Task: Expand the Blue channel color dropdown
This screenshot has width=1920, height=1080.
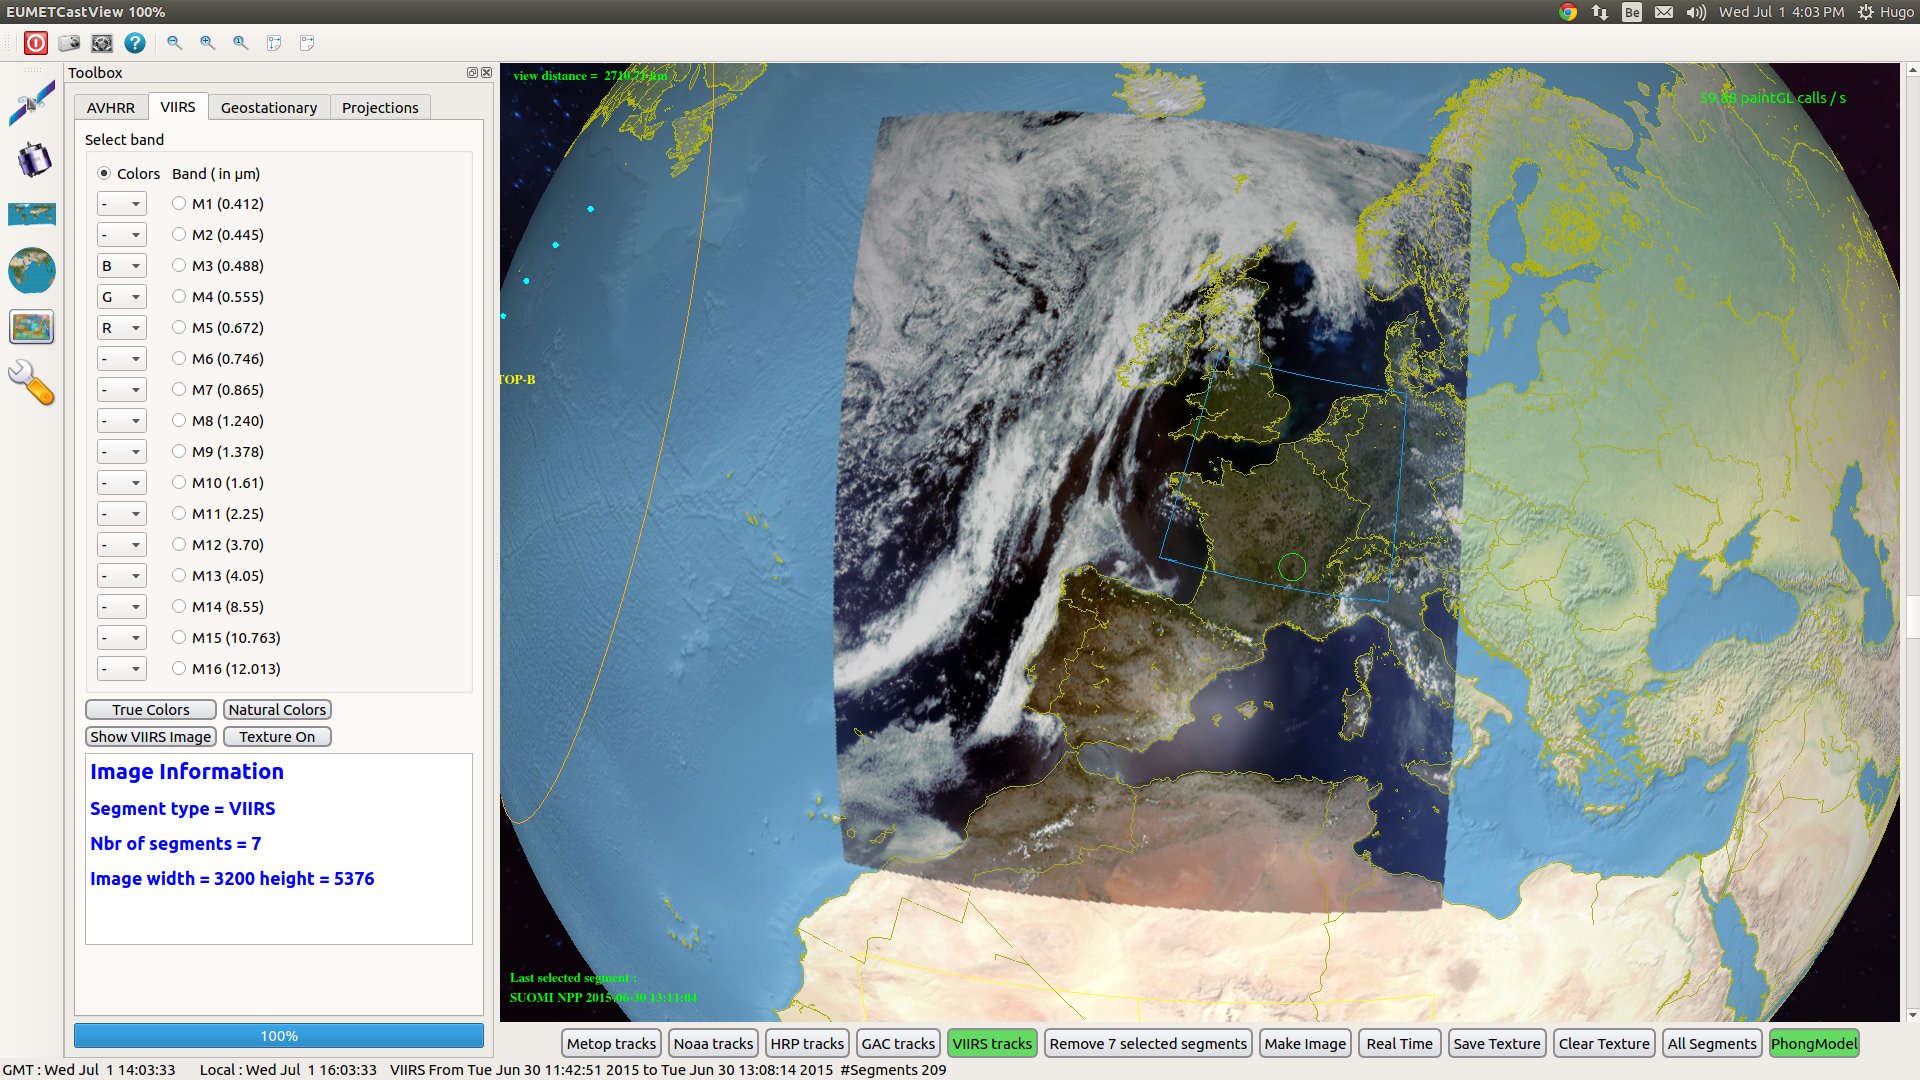Action: click(x=120, y=265)
